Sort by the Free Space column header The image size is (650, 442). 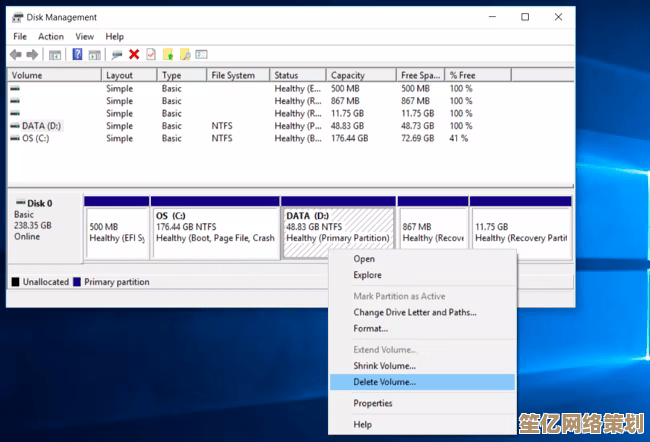[x=420, y=75]
